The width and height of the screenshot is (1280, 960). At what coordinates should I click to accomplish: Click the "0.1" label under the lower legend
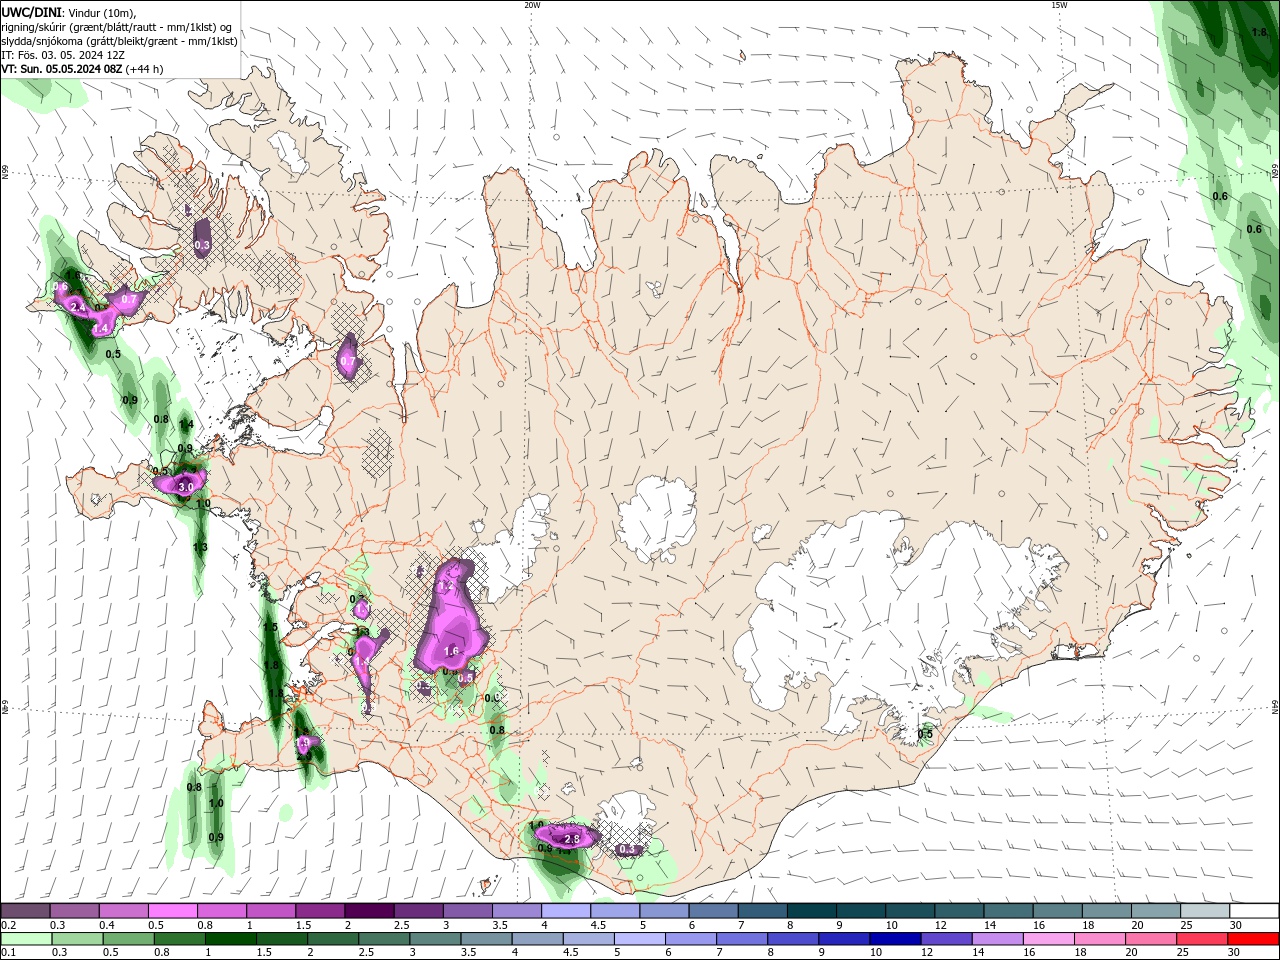[x=8, y=953]
